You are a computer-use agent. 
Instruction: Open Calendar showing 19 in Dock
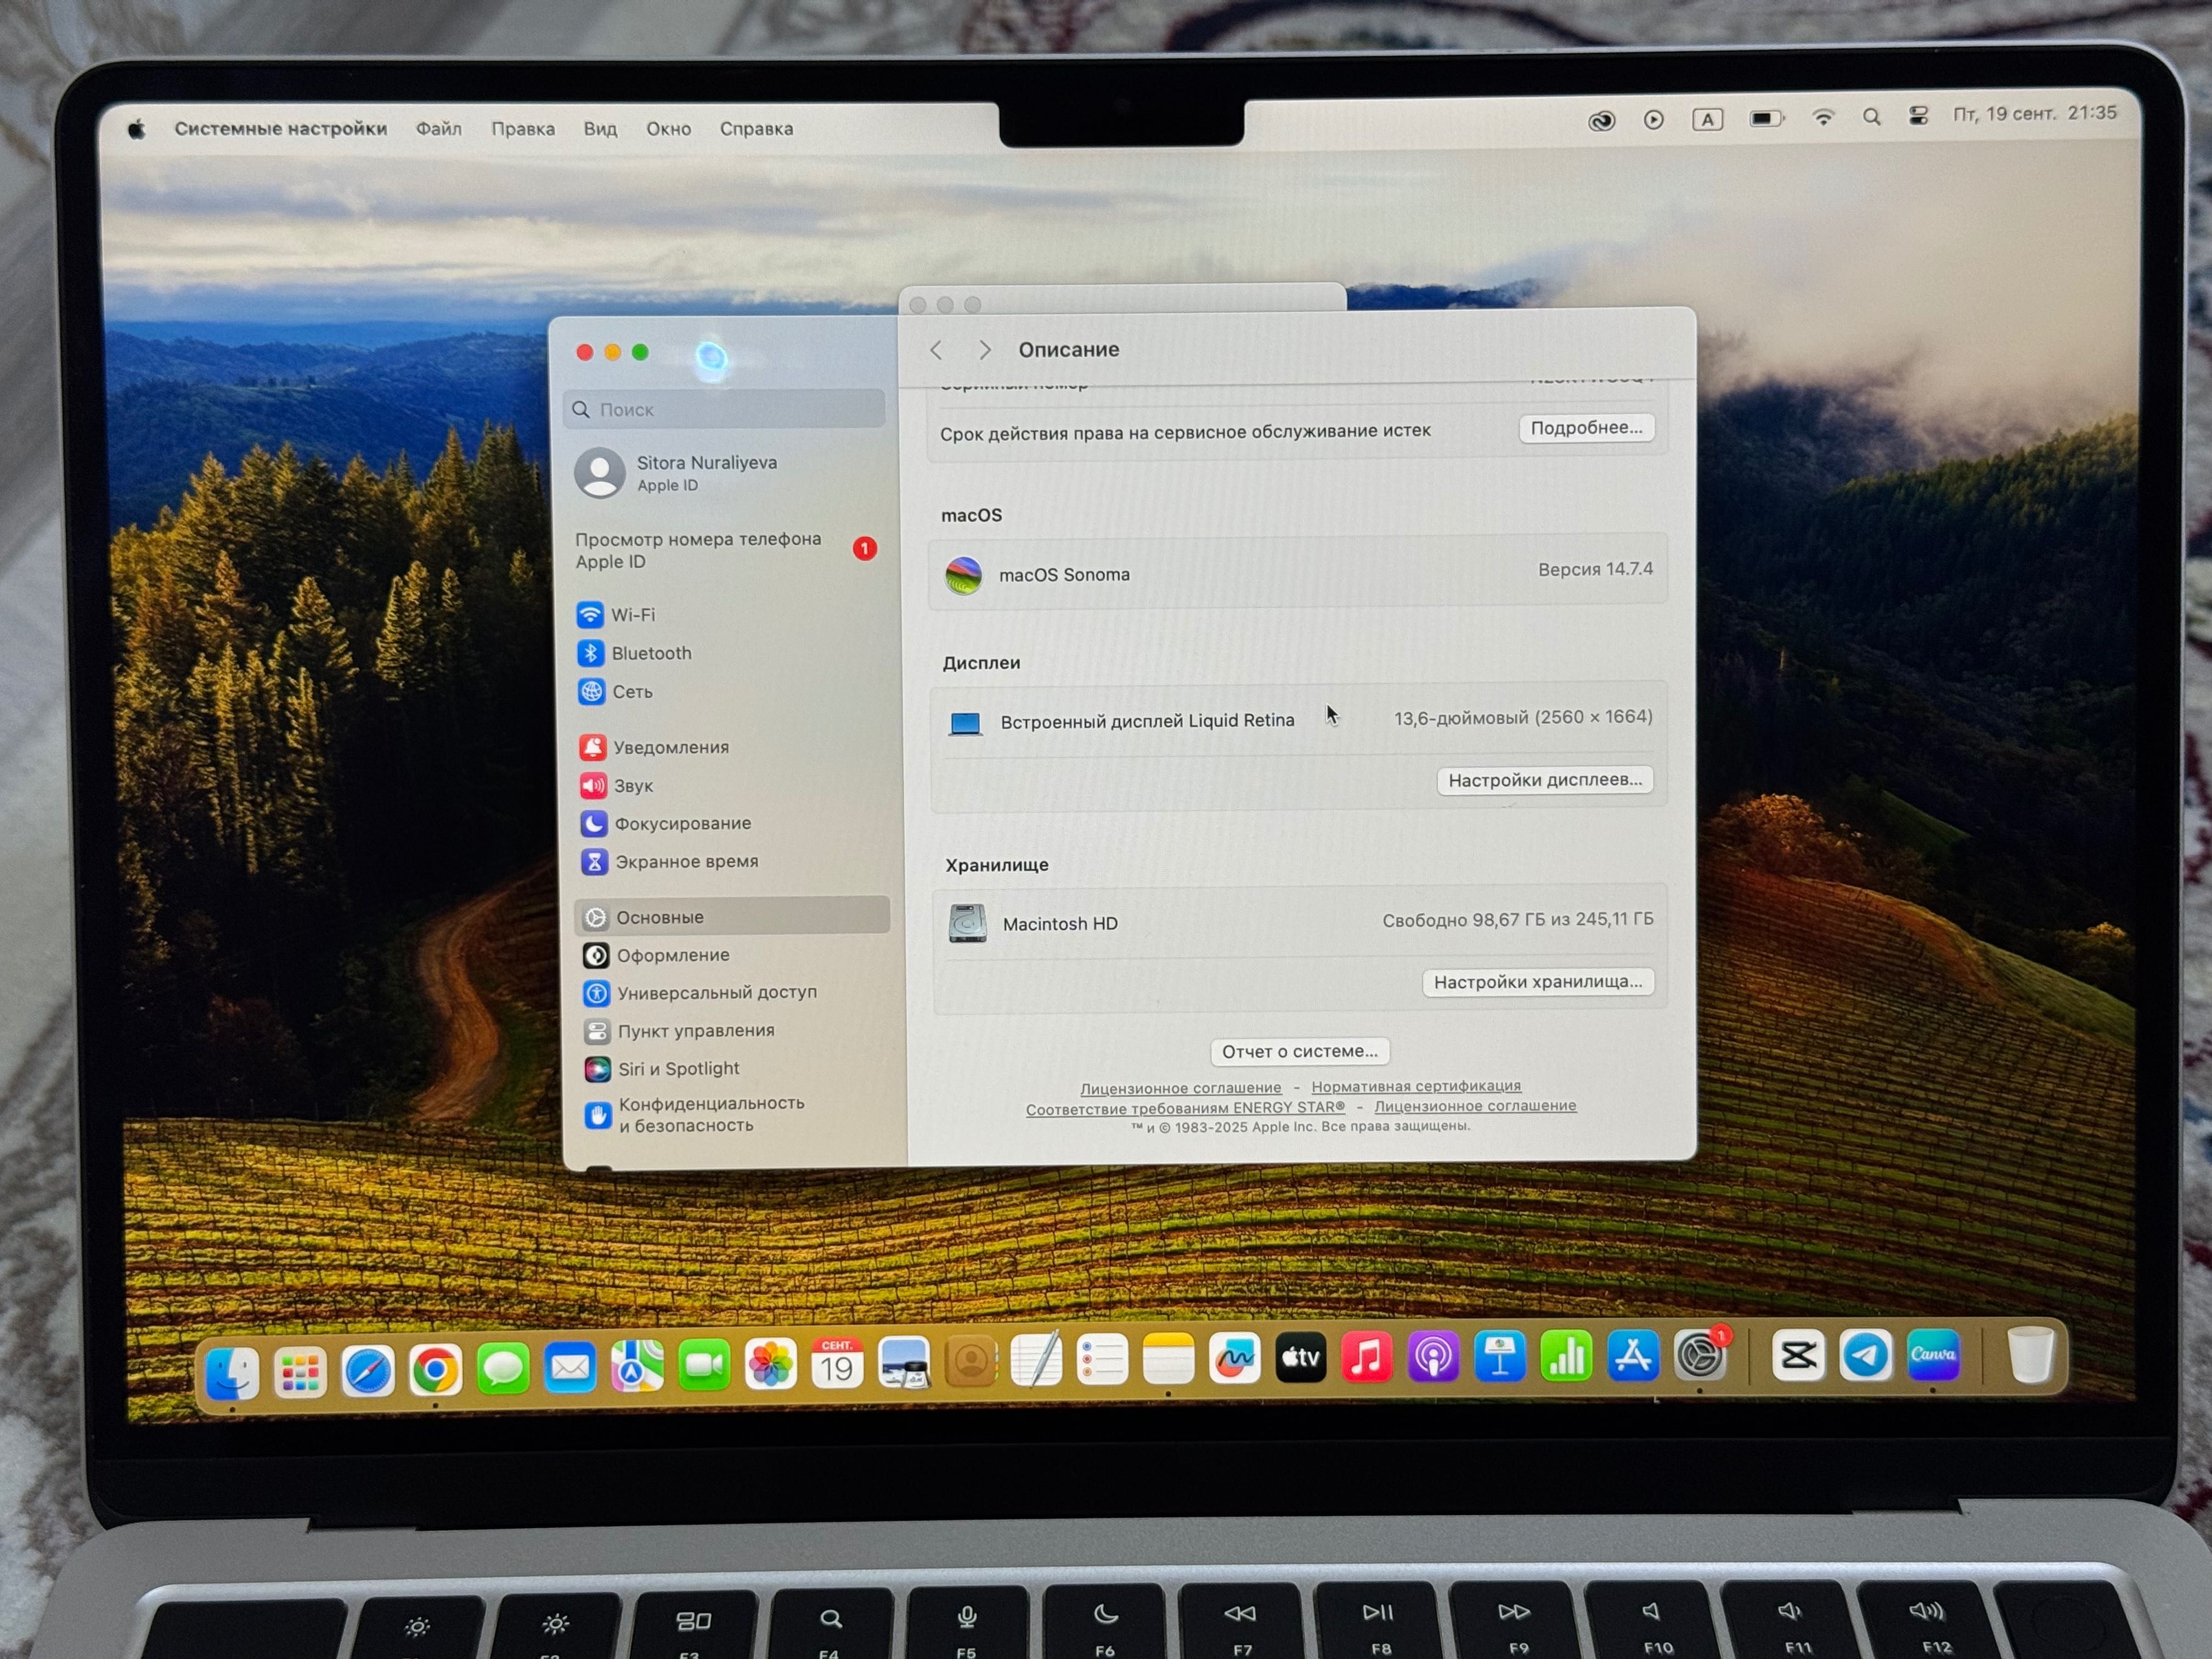click(837, 1363)
